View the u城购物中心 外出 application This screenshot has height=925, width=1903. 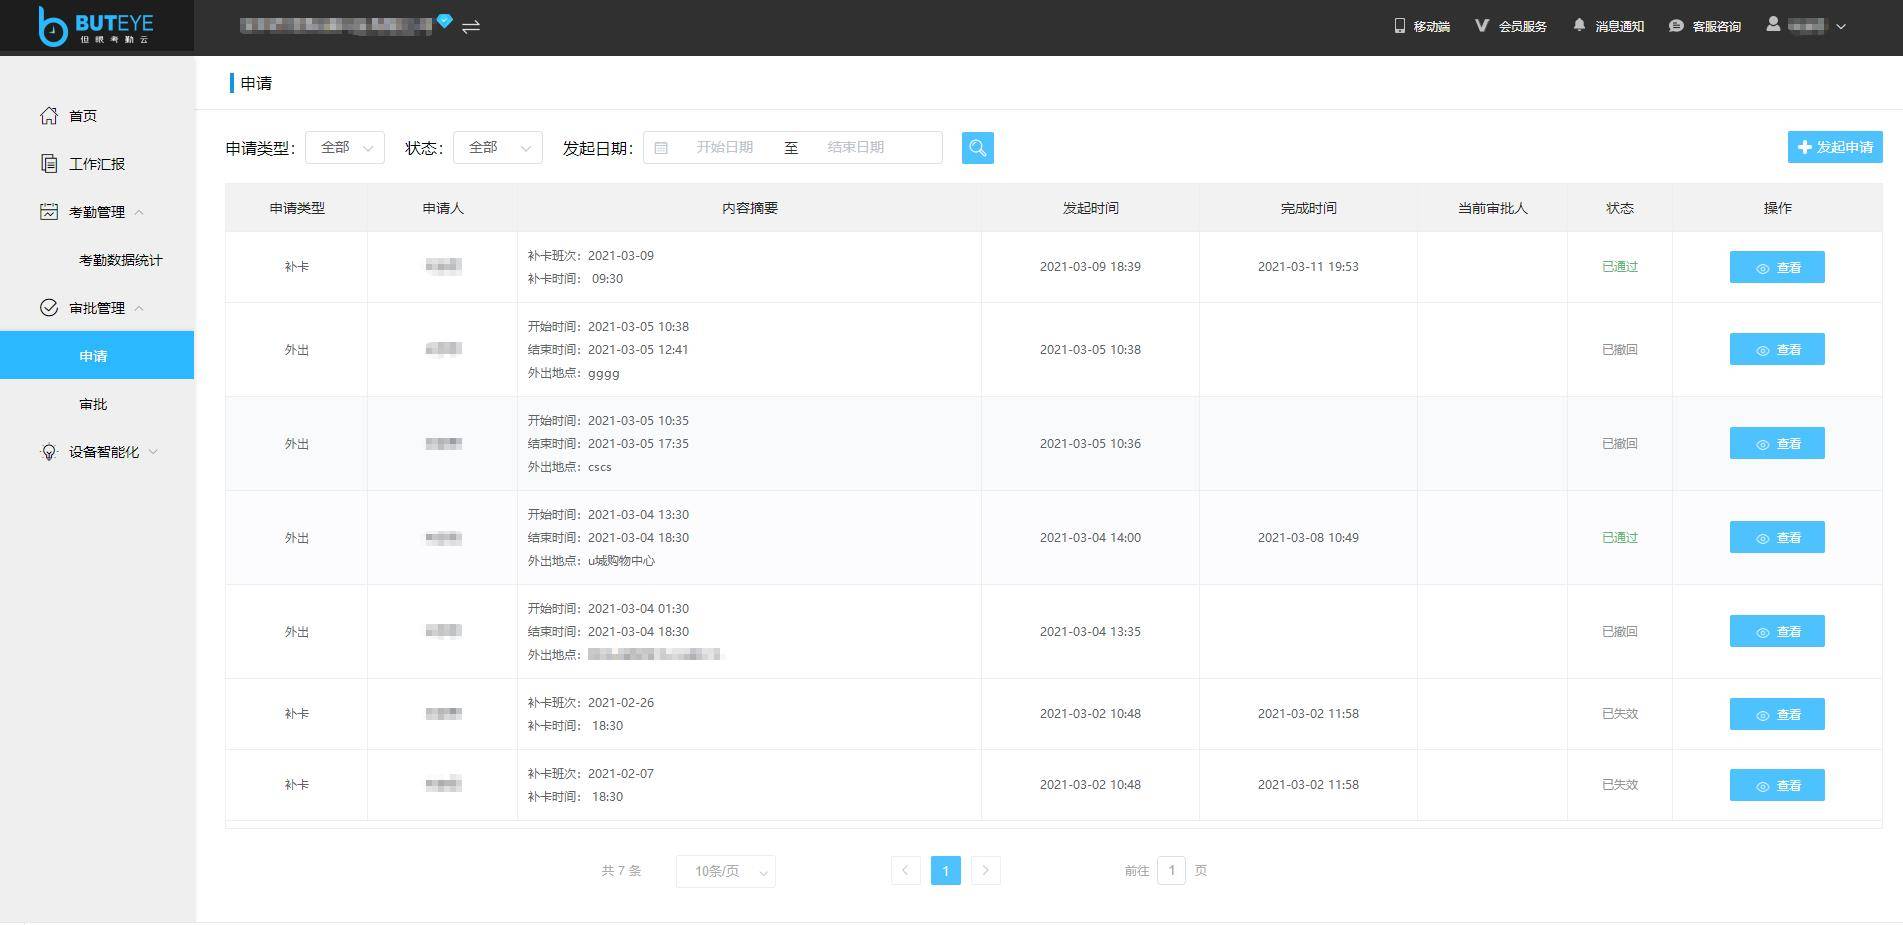coord(1777,537)
